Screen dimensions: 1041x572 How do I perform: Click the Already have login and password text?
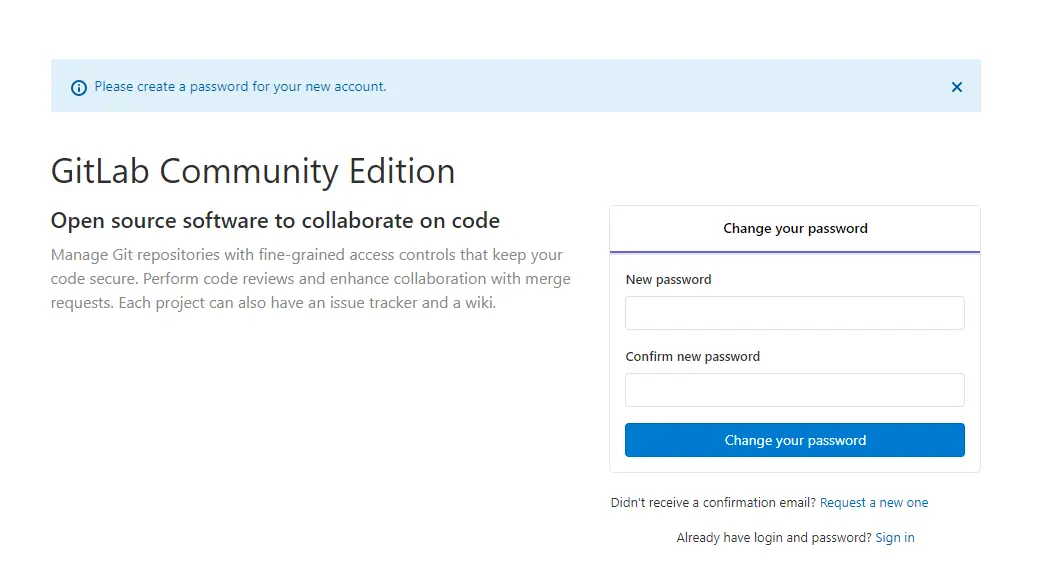tap(773, 538)
